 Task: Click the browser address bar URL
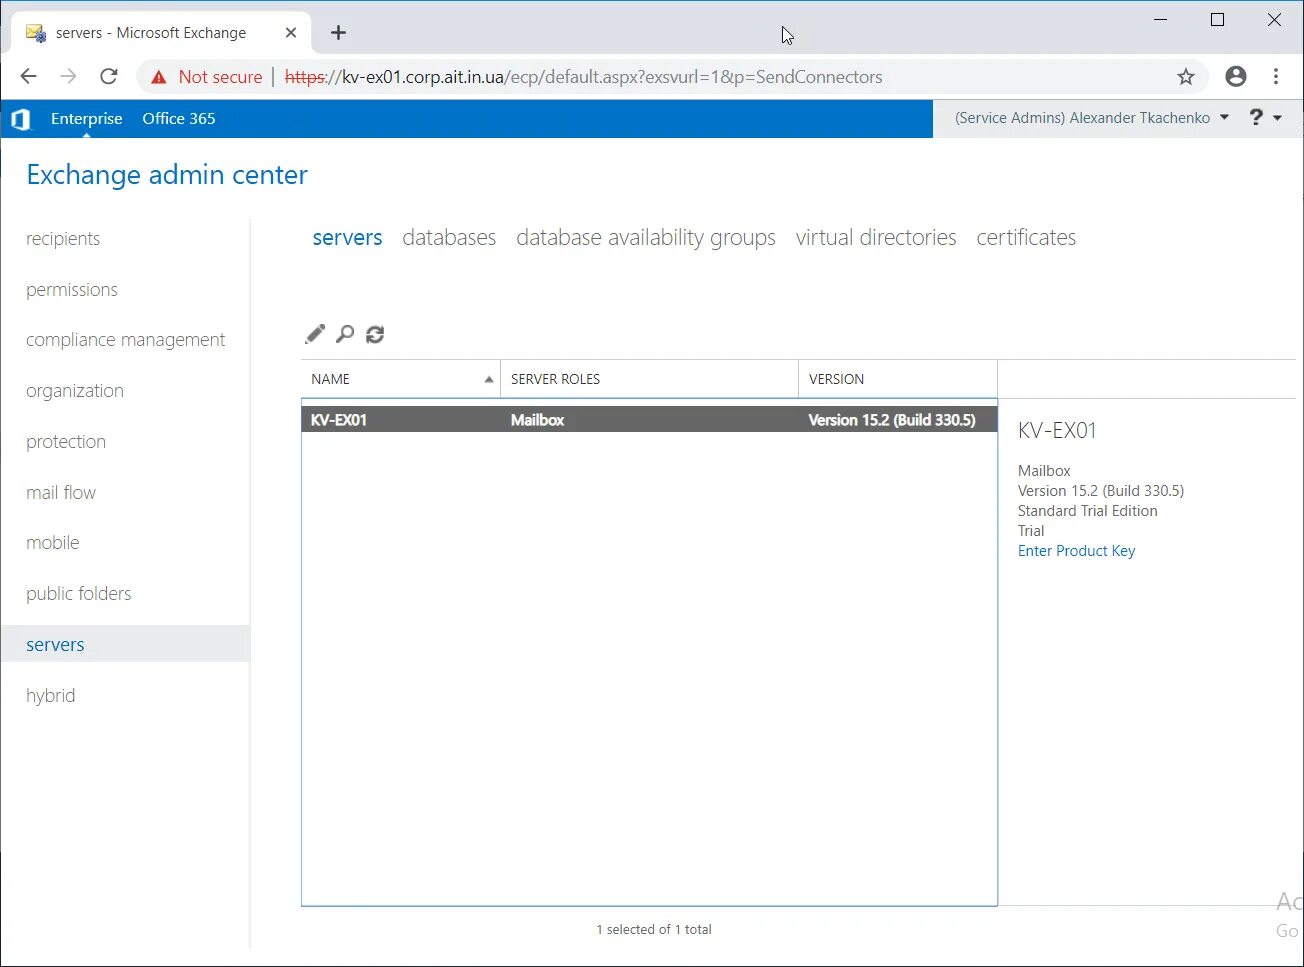(584, 77)
